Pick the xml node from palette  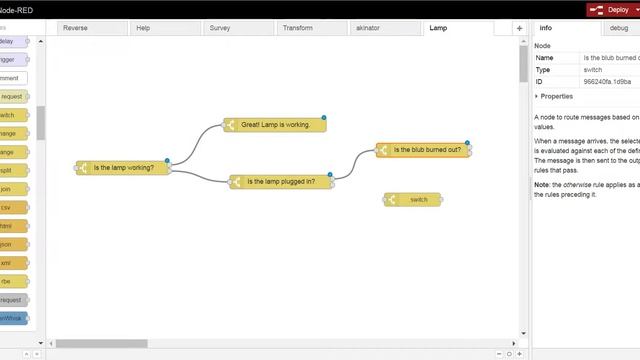point(13,263)
